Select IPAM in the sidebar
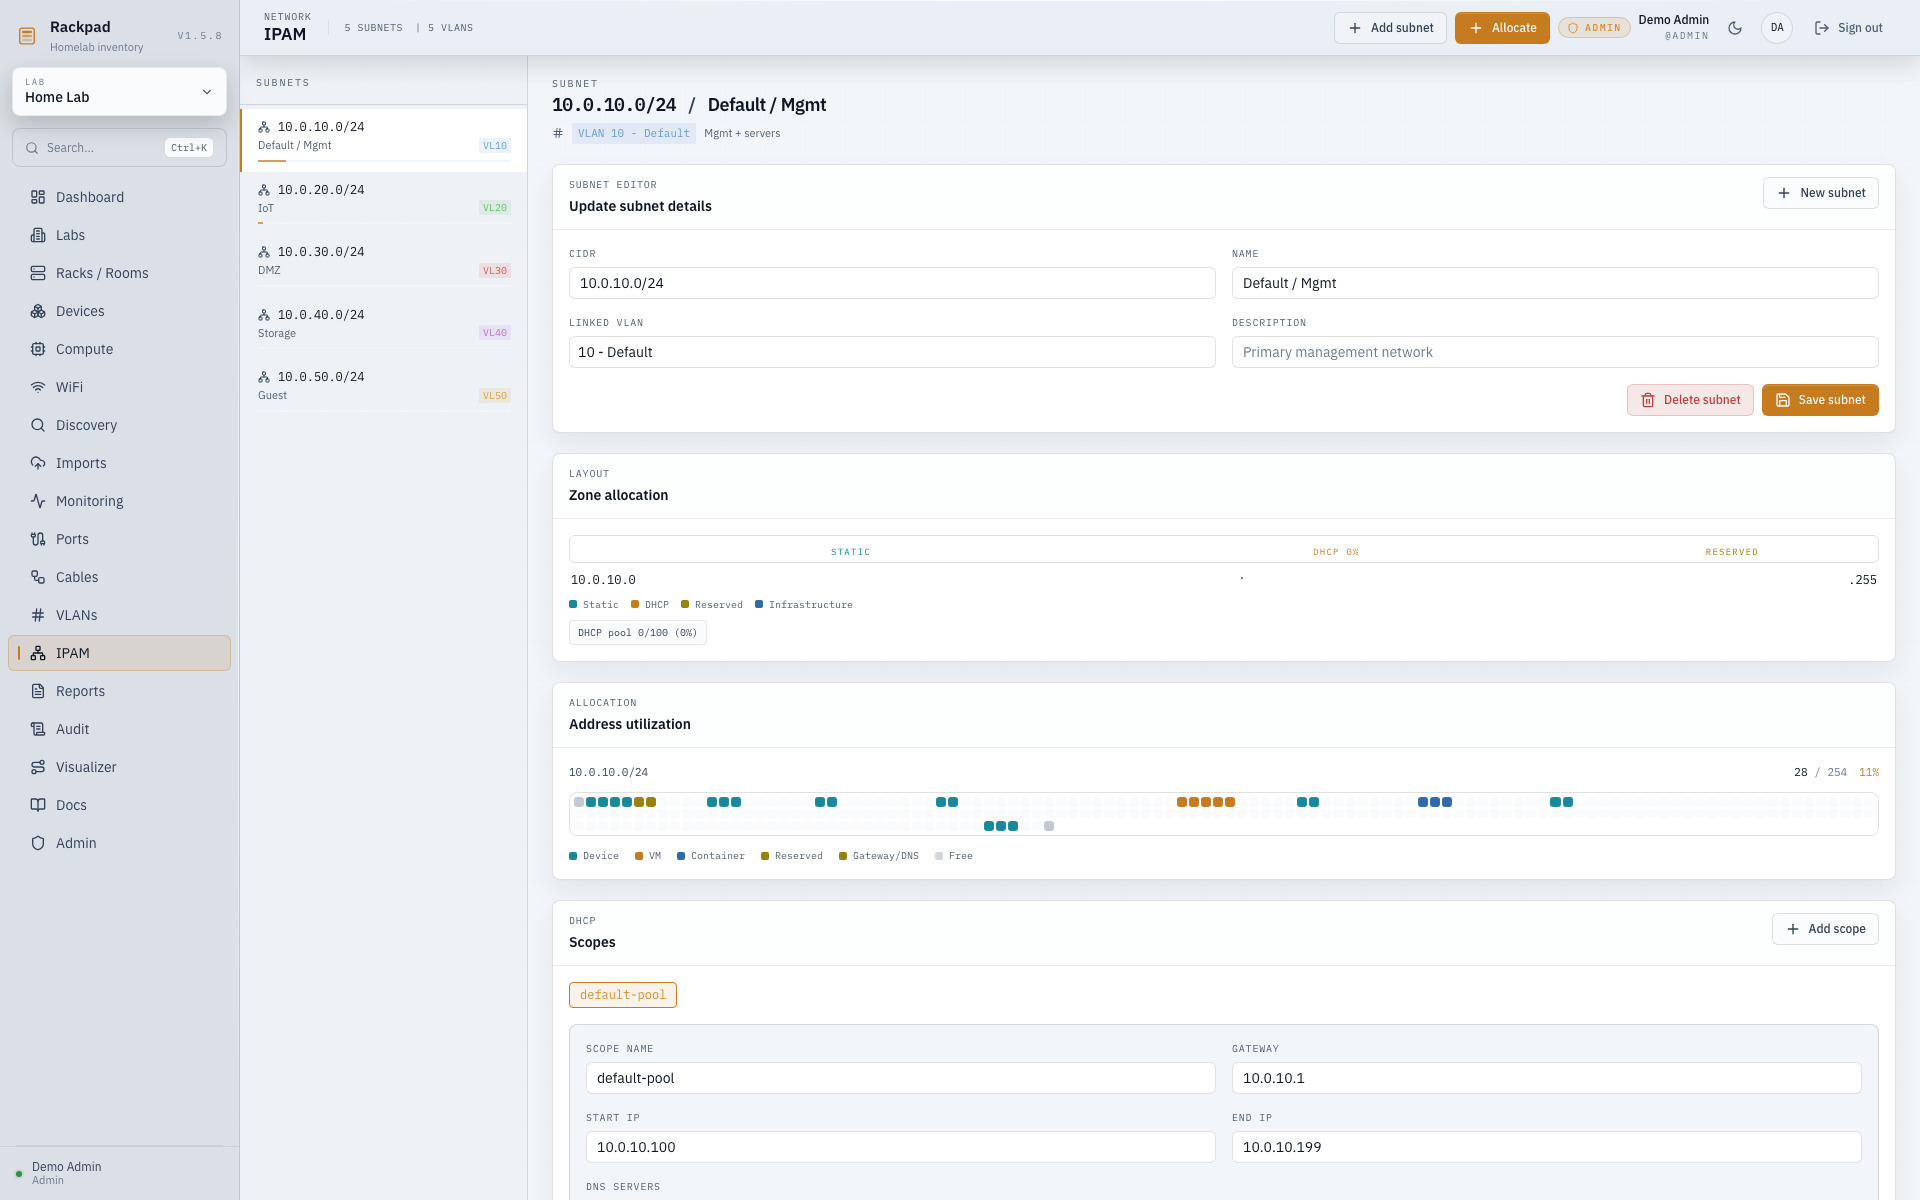The image size is (1920, 1200). coord(119,653)
